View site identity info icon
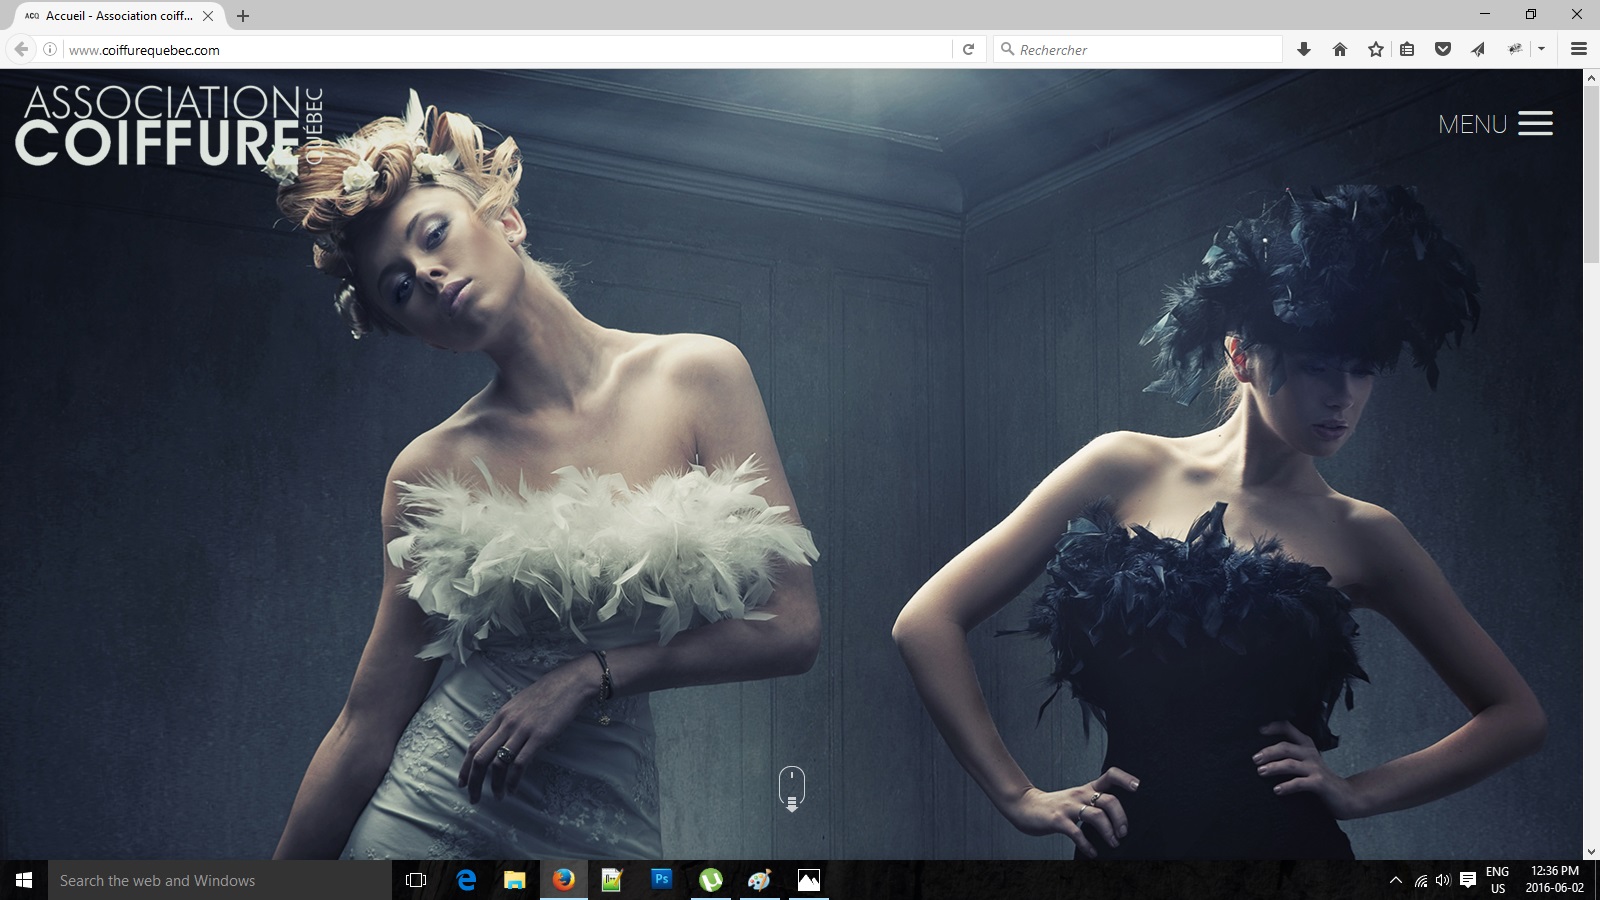The image size is (1600, 900). click(x=49, y=49)
